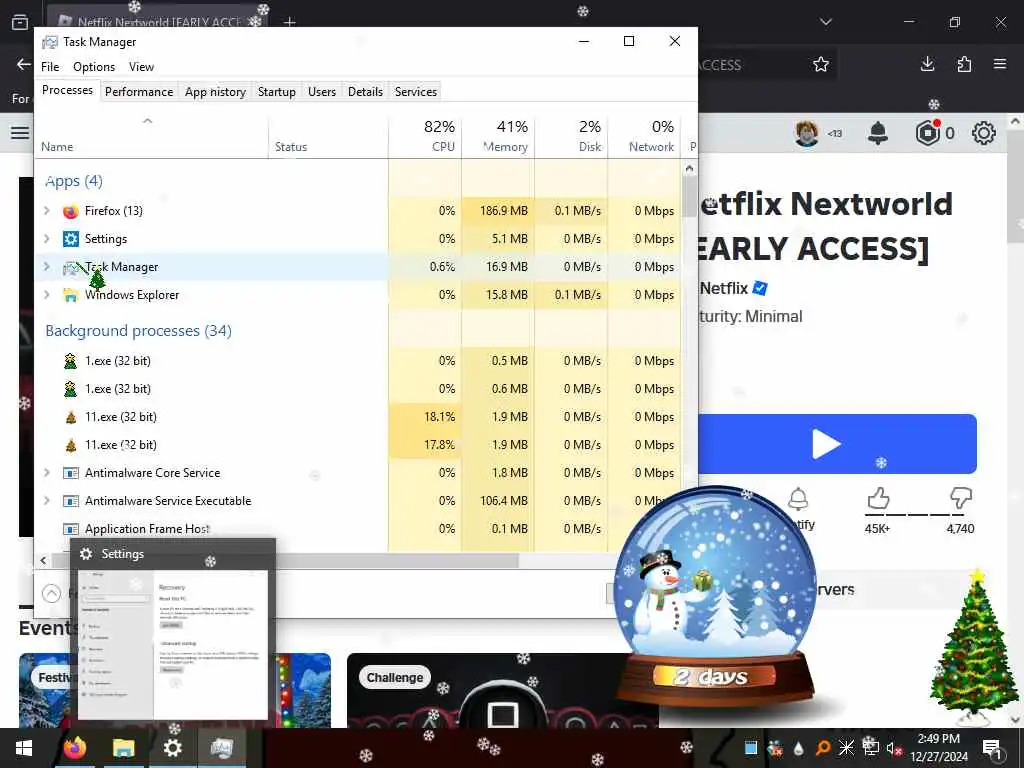Viewport: 1024px width, 768px height.
Task: Expand the Task Manager process row
Action: click(46, 266)
